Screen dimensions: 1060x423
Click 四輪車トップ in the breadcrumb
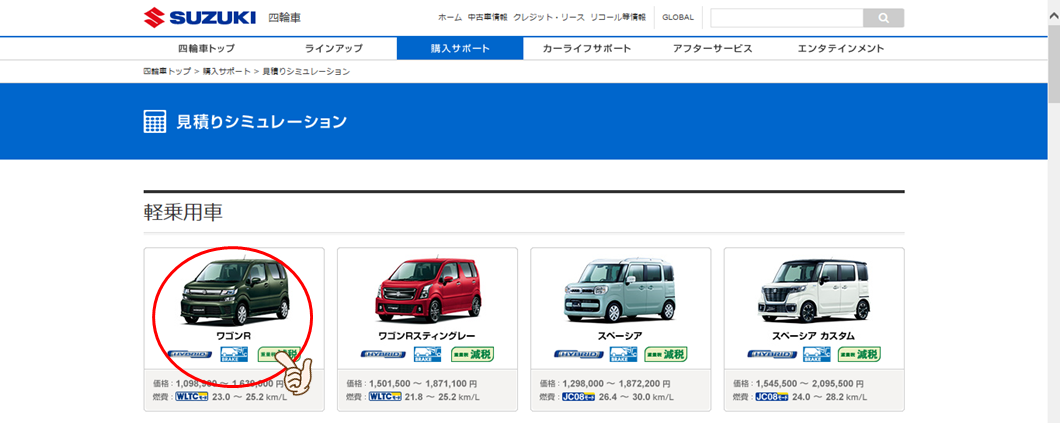pos(167,71)
